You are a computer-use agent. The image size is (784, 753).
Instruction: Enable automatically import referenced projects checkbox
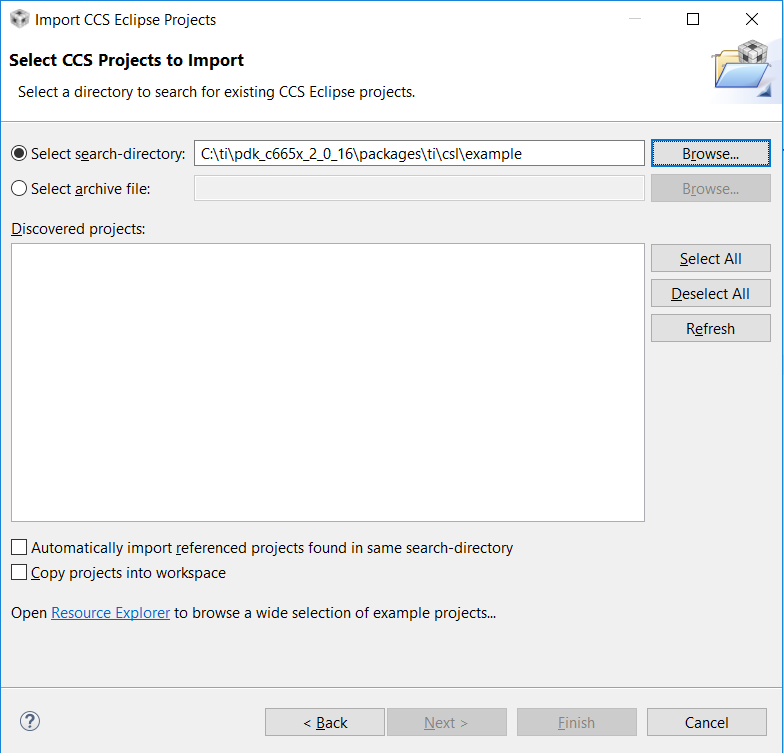[19, 548]
